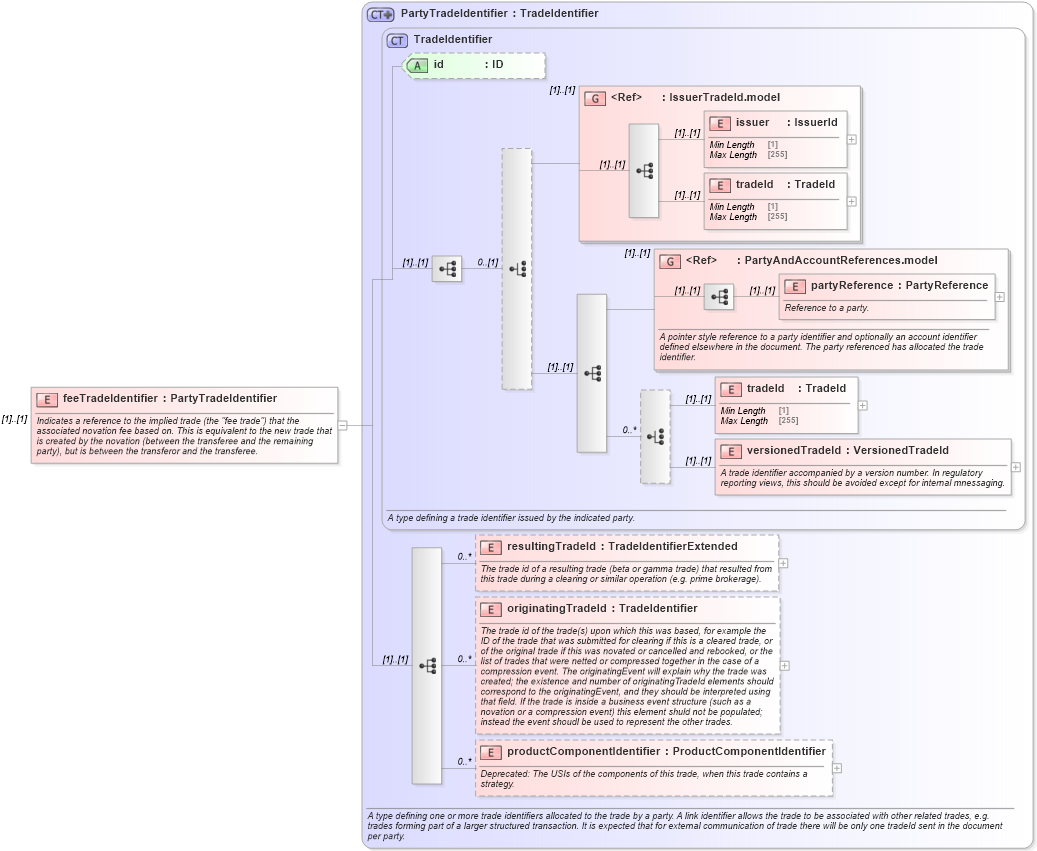Click the E icon of productComponentIdentifier element
1037x851 pixels.
(490, 751)
